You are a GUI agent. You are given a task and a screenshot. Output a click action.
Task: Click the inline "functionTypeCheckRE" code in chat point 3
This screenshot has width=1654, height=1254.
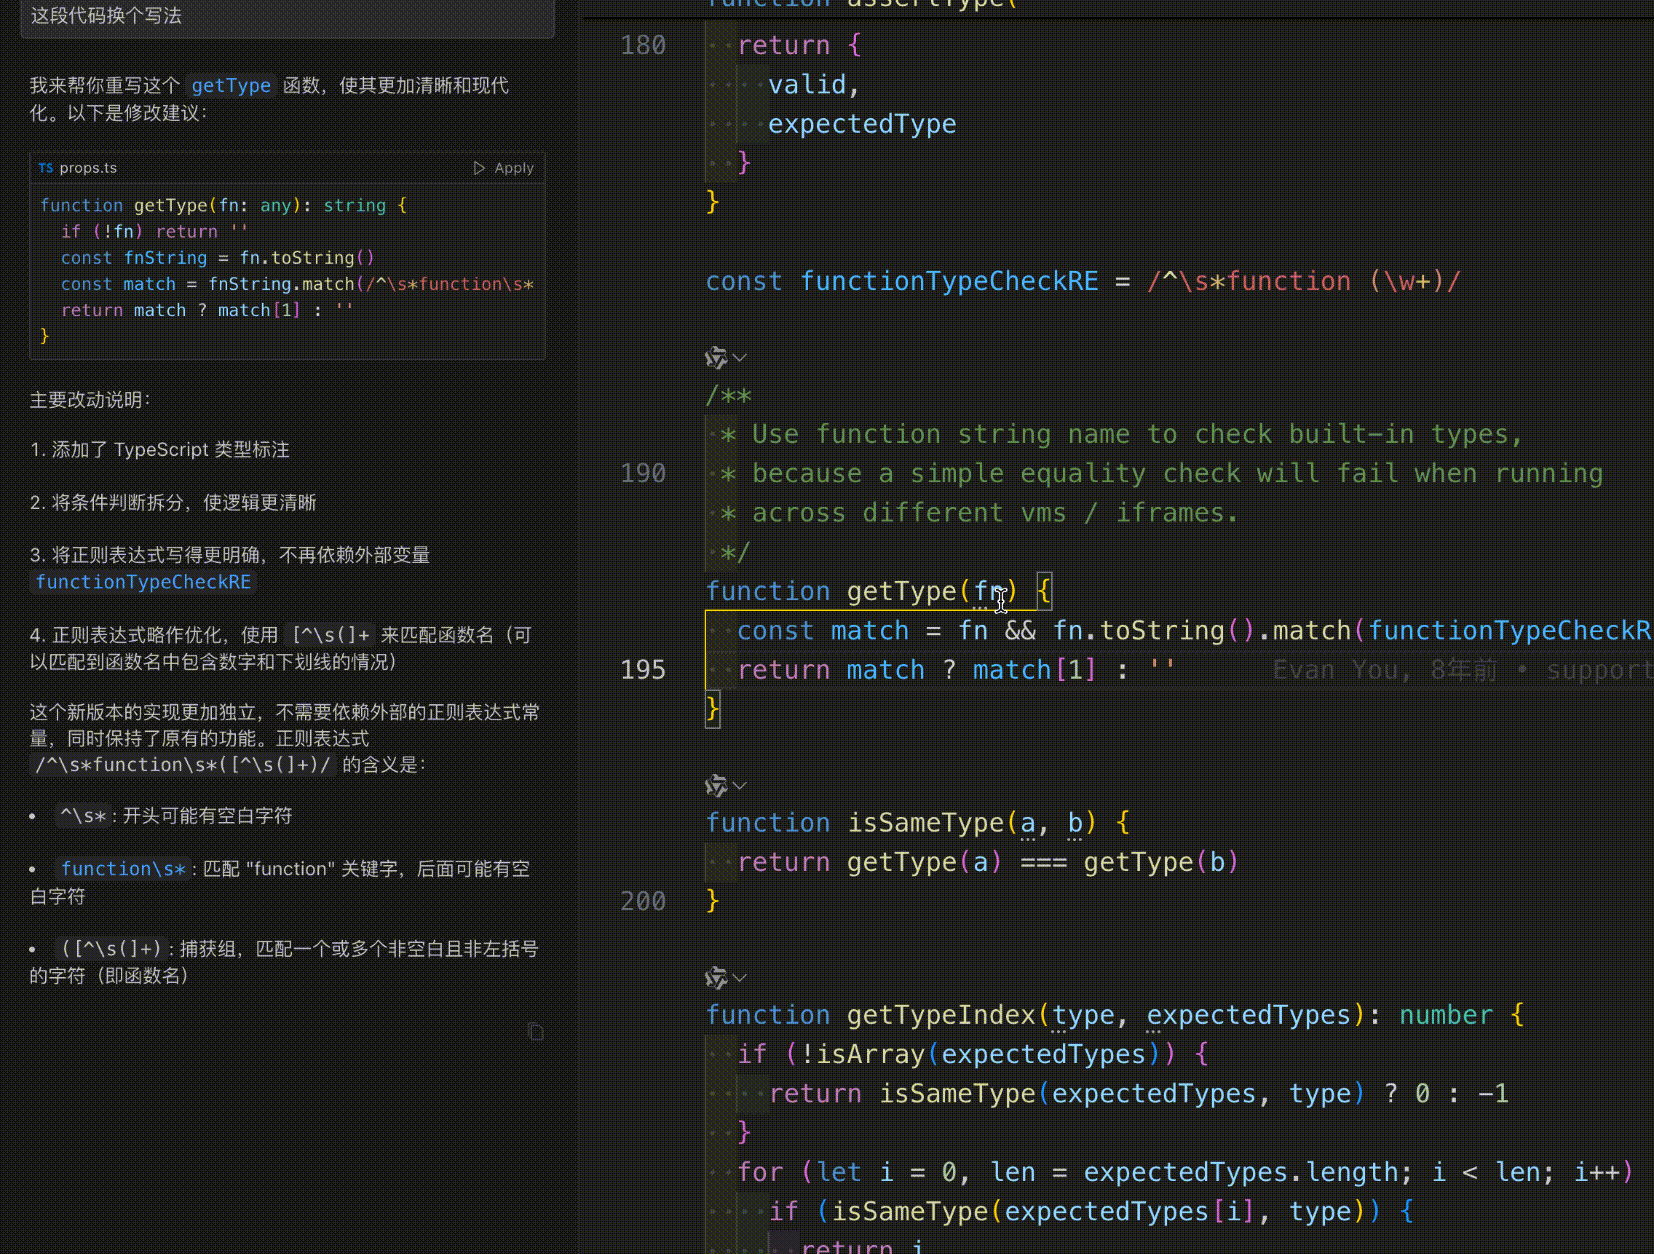click(143, 582)
